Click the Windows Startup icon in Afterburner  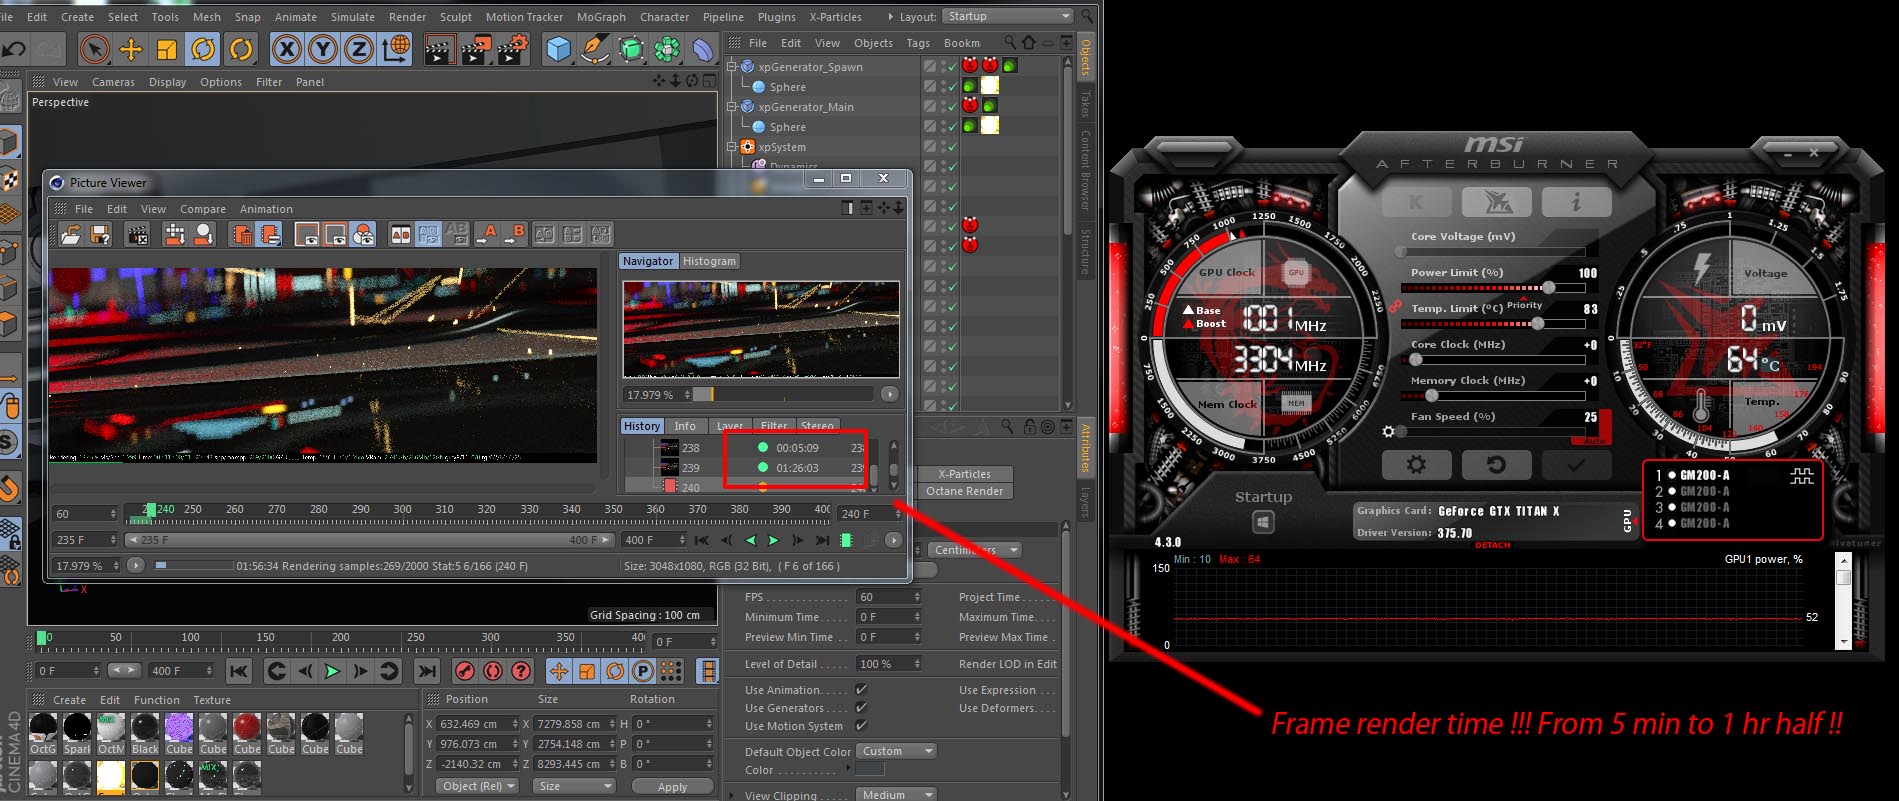[x=1263, y=522]
